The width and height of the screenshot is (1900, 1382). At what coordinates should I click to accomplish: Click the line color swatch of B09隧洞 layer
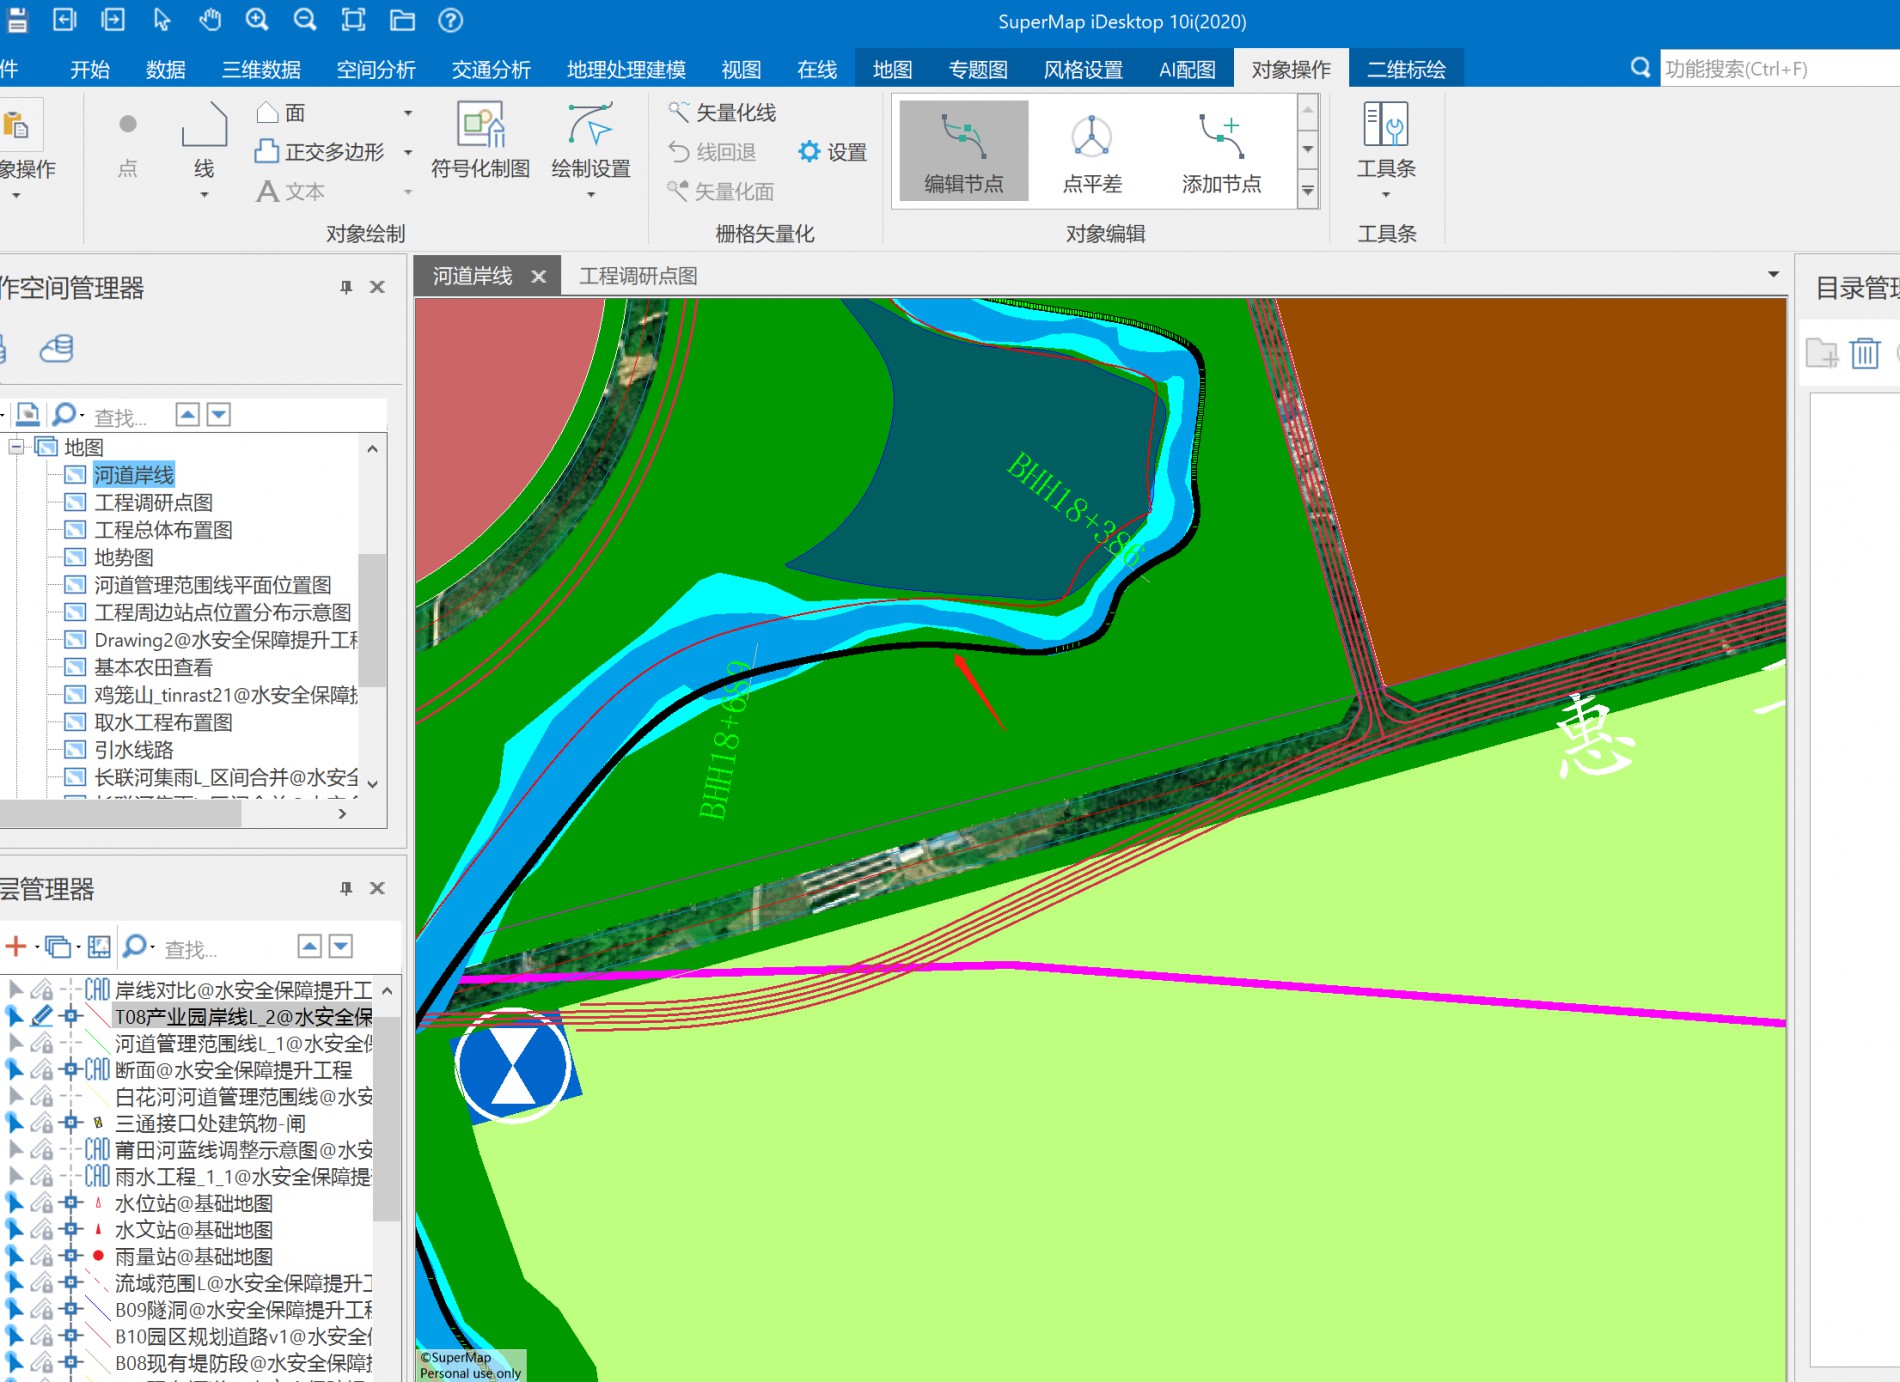coord(98,1309)
